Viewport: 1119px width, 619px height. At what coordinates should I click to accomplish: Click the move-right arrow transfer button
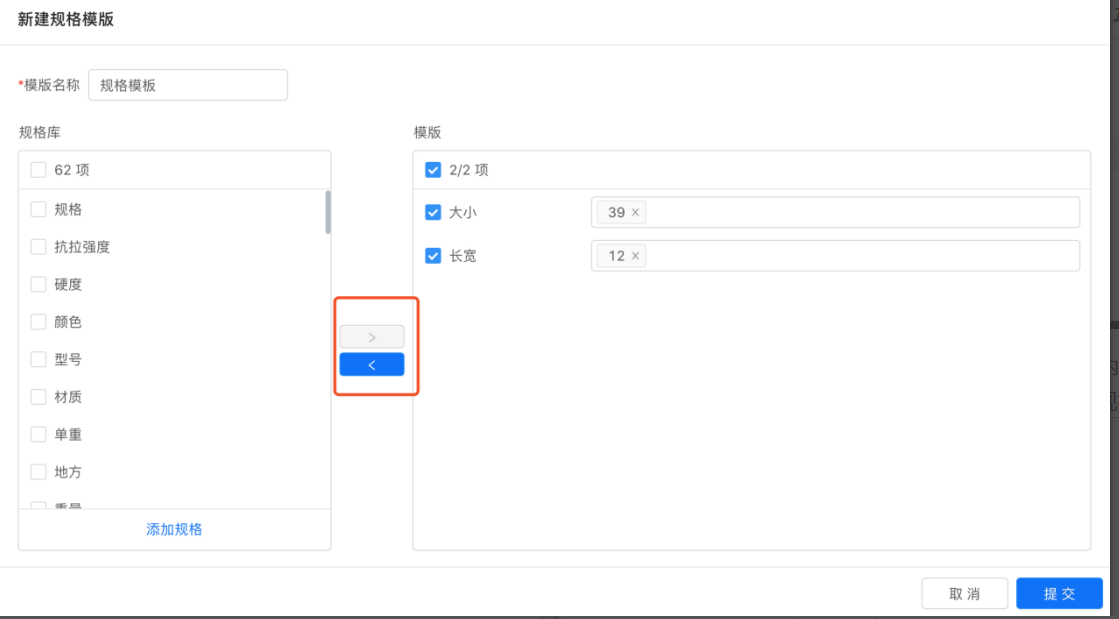point(372,337)
